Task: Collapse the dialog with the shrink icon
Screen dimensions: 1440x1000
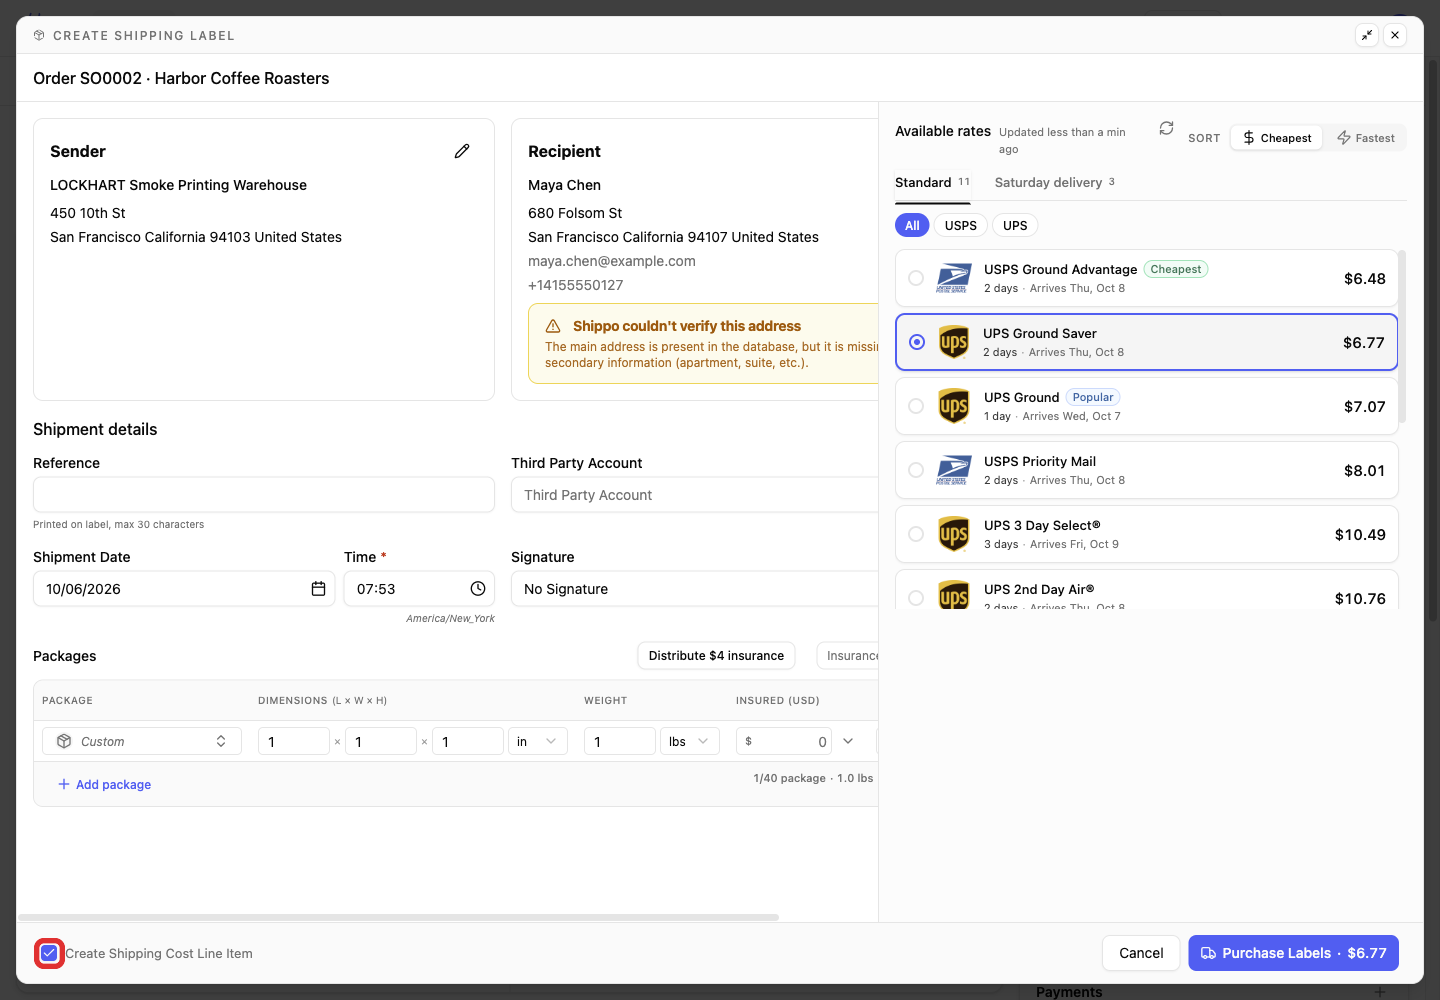Action: tap(1367, 35)
